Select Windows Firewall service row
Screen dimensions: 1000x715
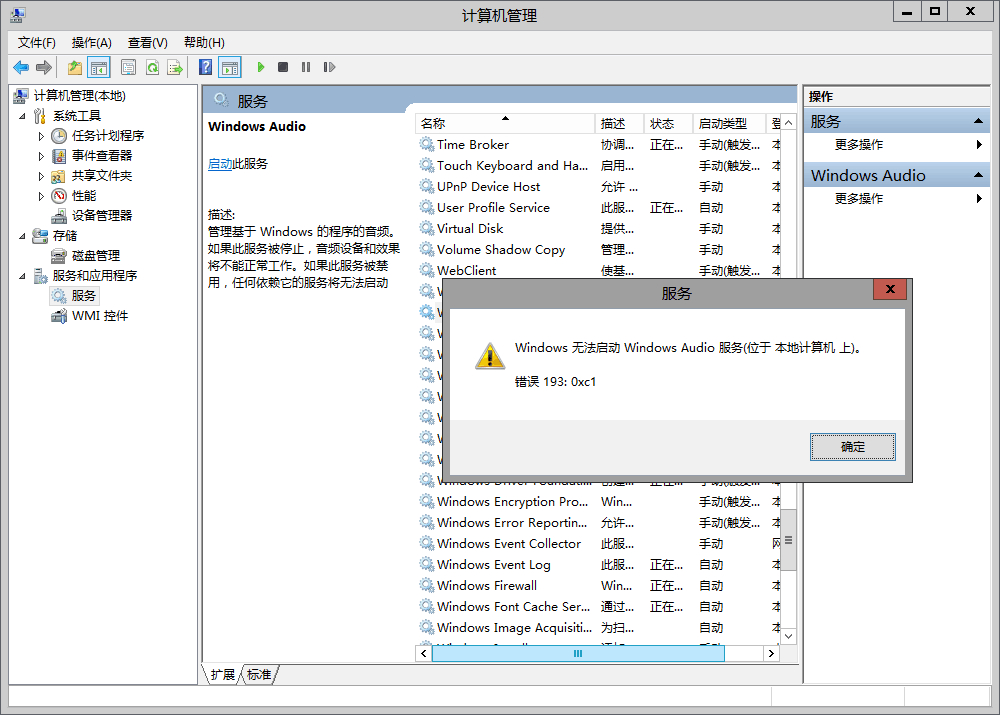click(598, 586)
